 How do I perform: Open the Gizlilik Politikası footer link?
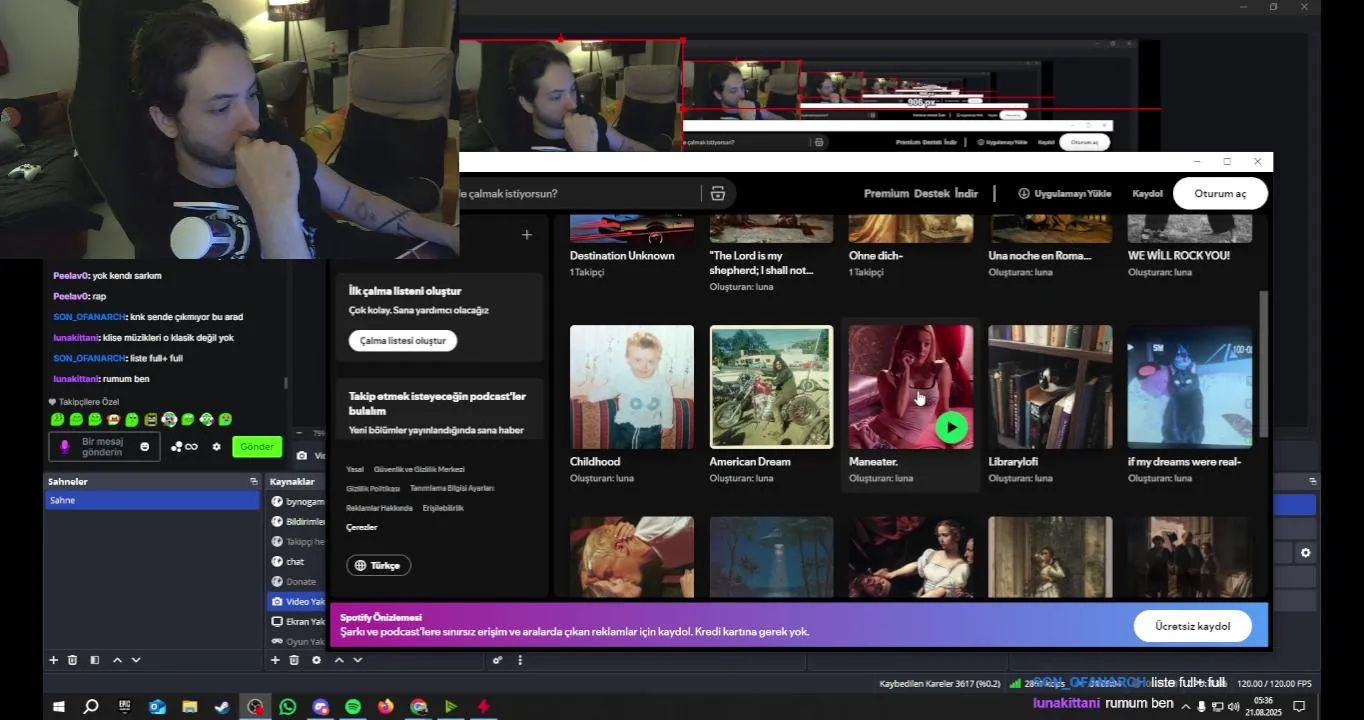click(x=373, y=489)
